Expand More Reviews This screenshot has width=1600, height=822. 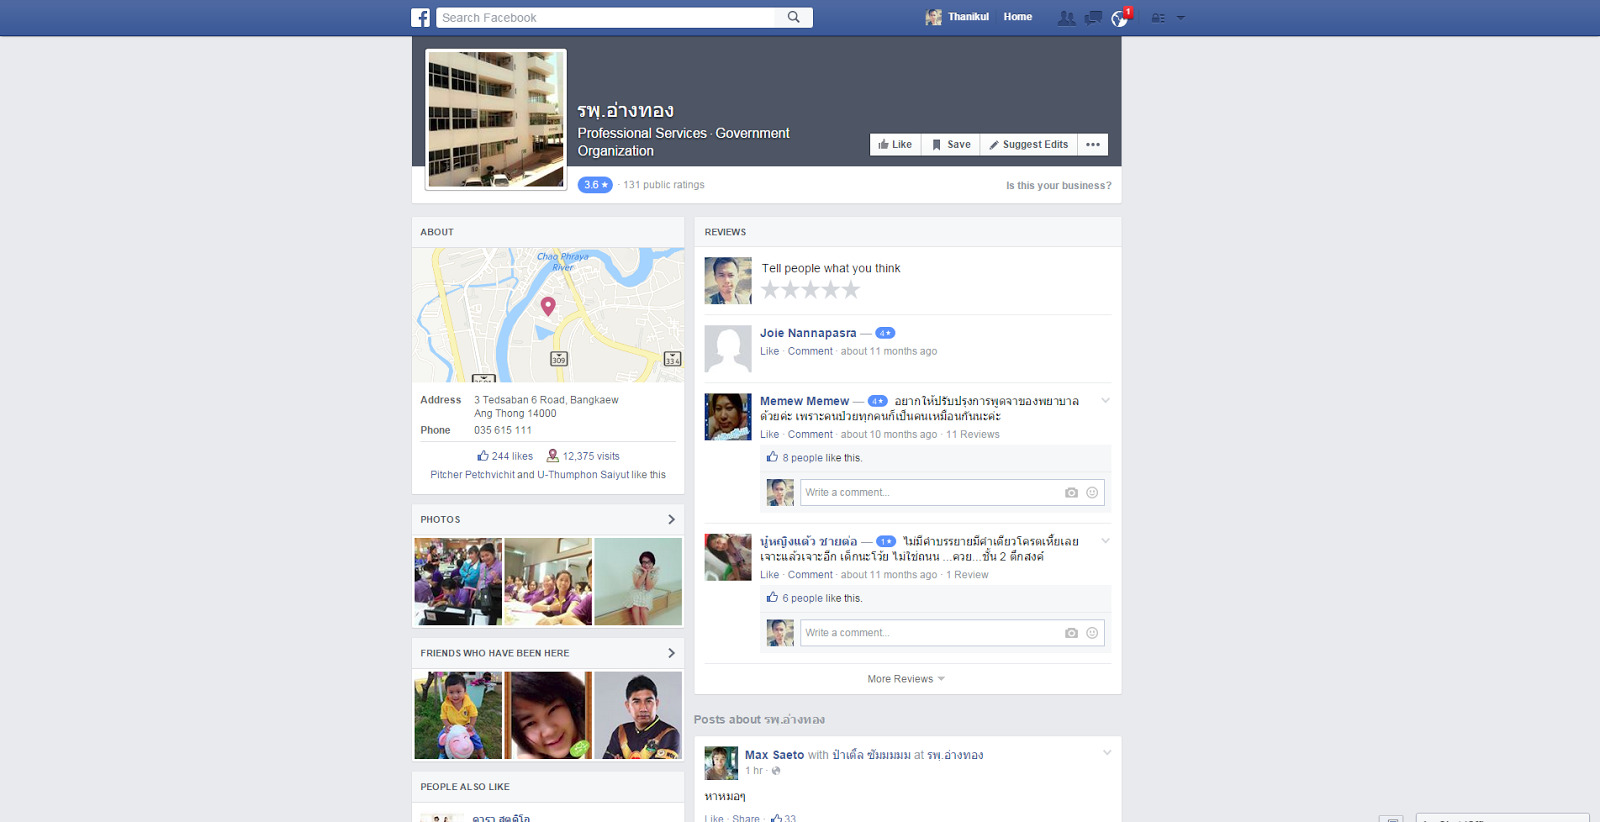coord(906,679)
